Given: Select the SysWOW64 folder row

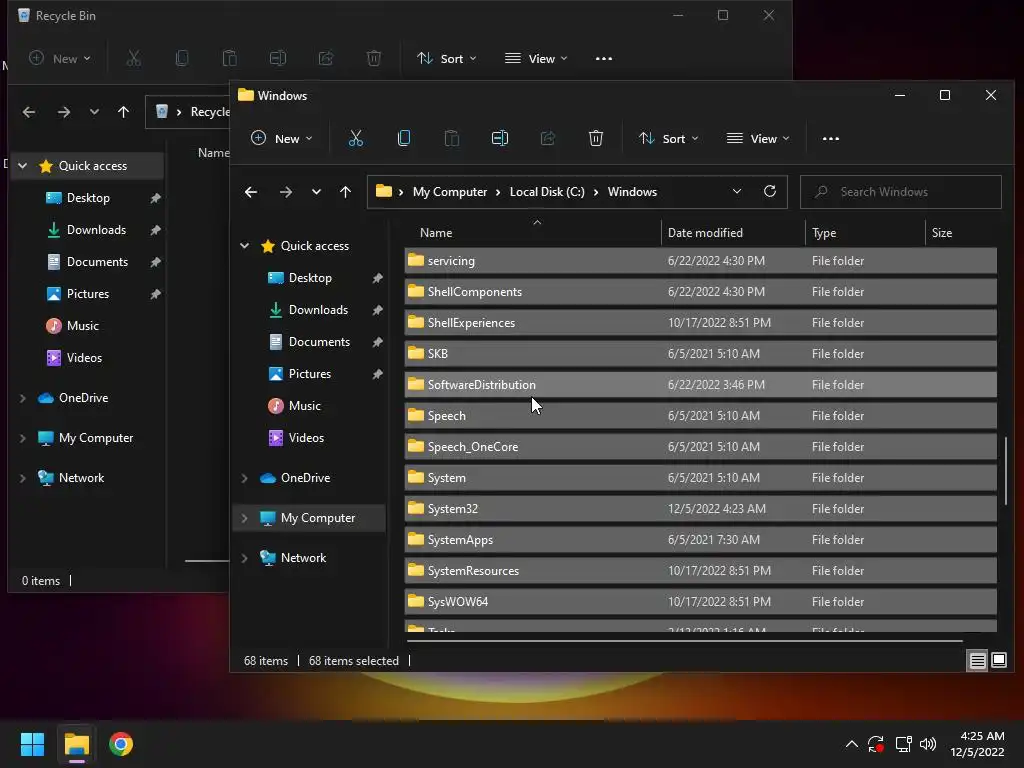Looking at the screenshot, I should tap(701, 601).
